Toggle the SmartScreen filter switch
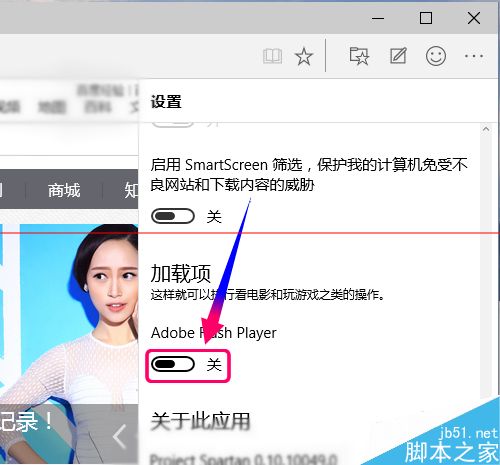This screenshot has height=465, width=500. click(173, 216)
